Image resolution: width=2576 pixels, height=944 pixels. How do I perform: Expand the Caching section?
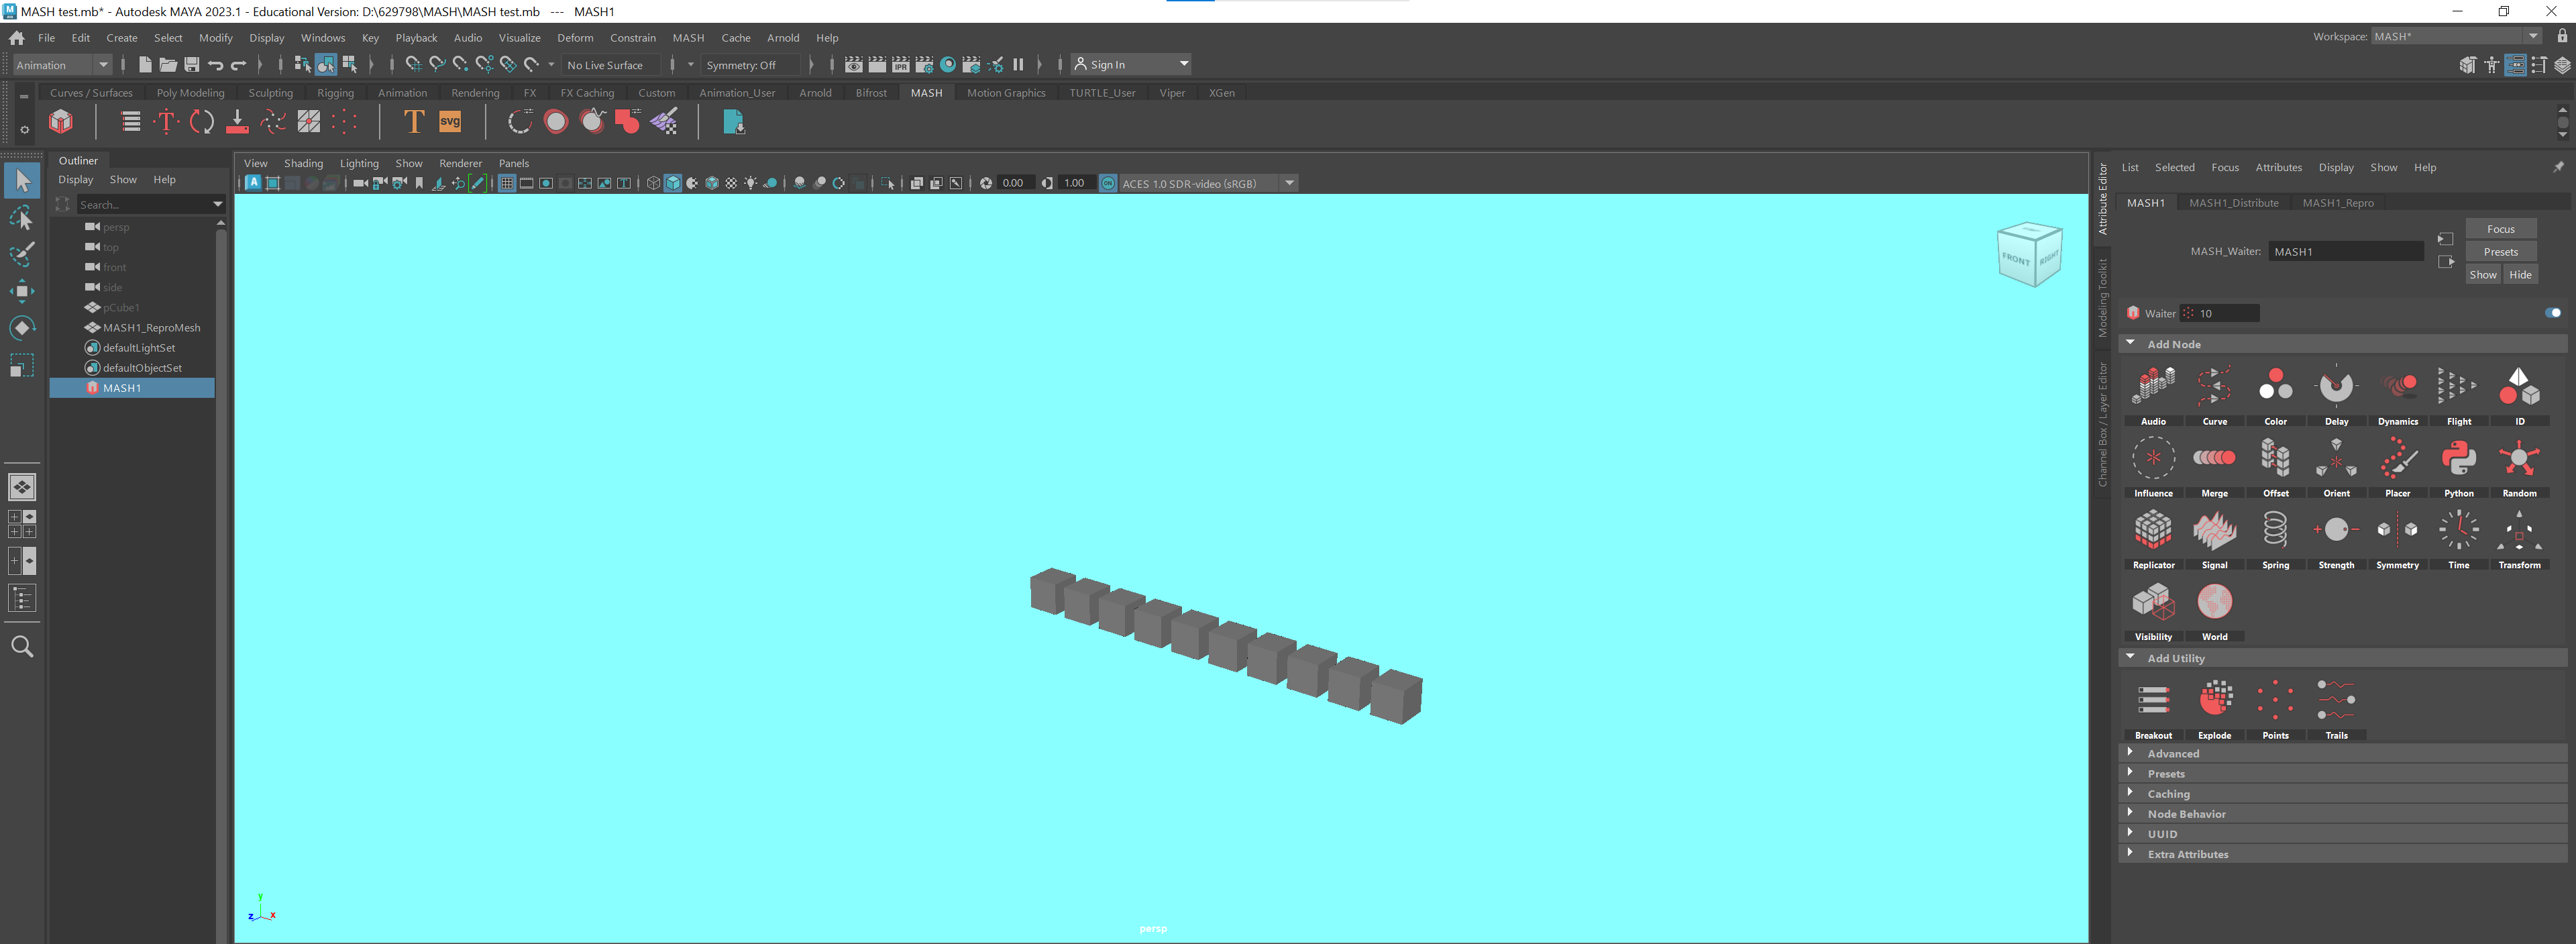point(2168,794)
